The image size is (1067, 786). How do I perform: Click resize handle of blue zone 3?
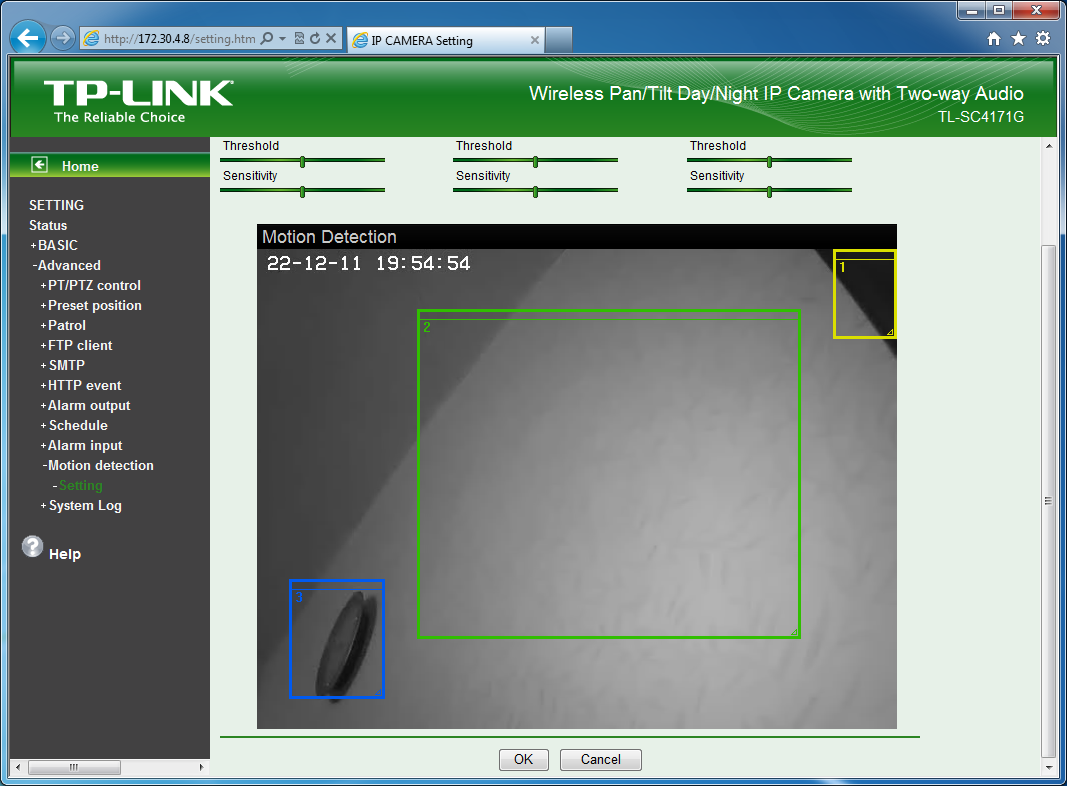coord(378,692)
